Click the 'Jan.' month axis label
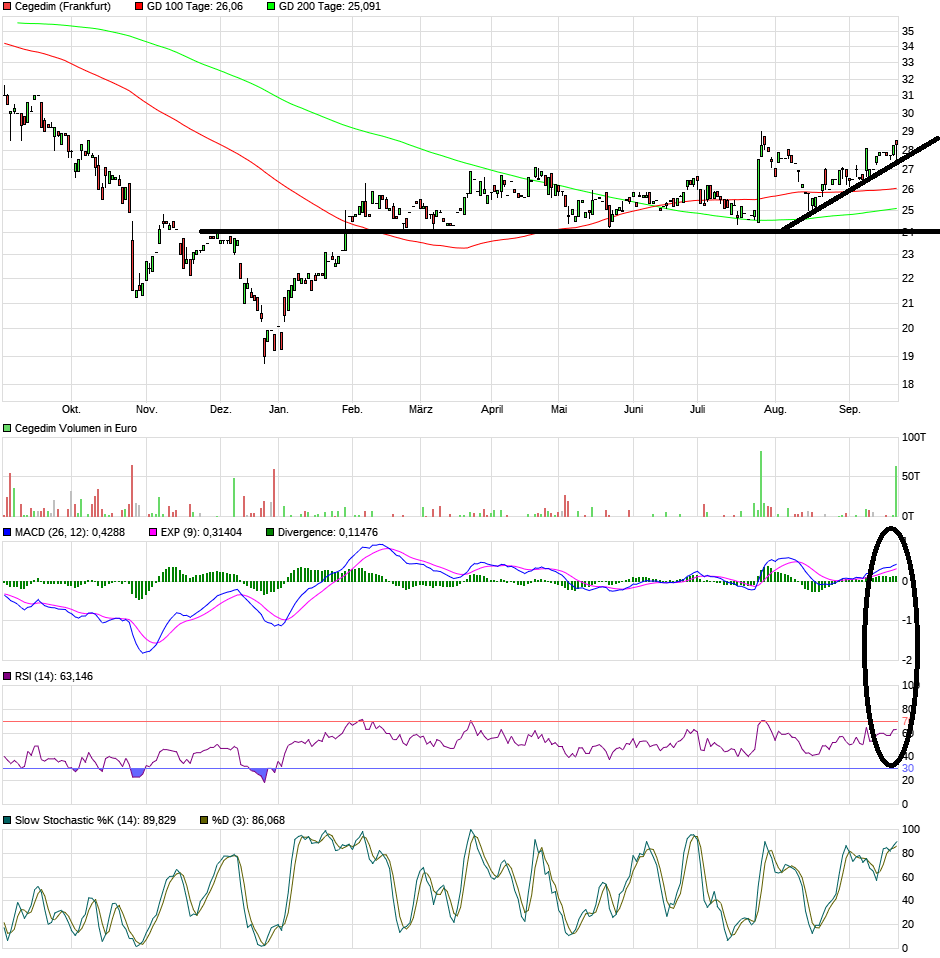Viewport: 940px width, 958px height. tap(279, 409)
